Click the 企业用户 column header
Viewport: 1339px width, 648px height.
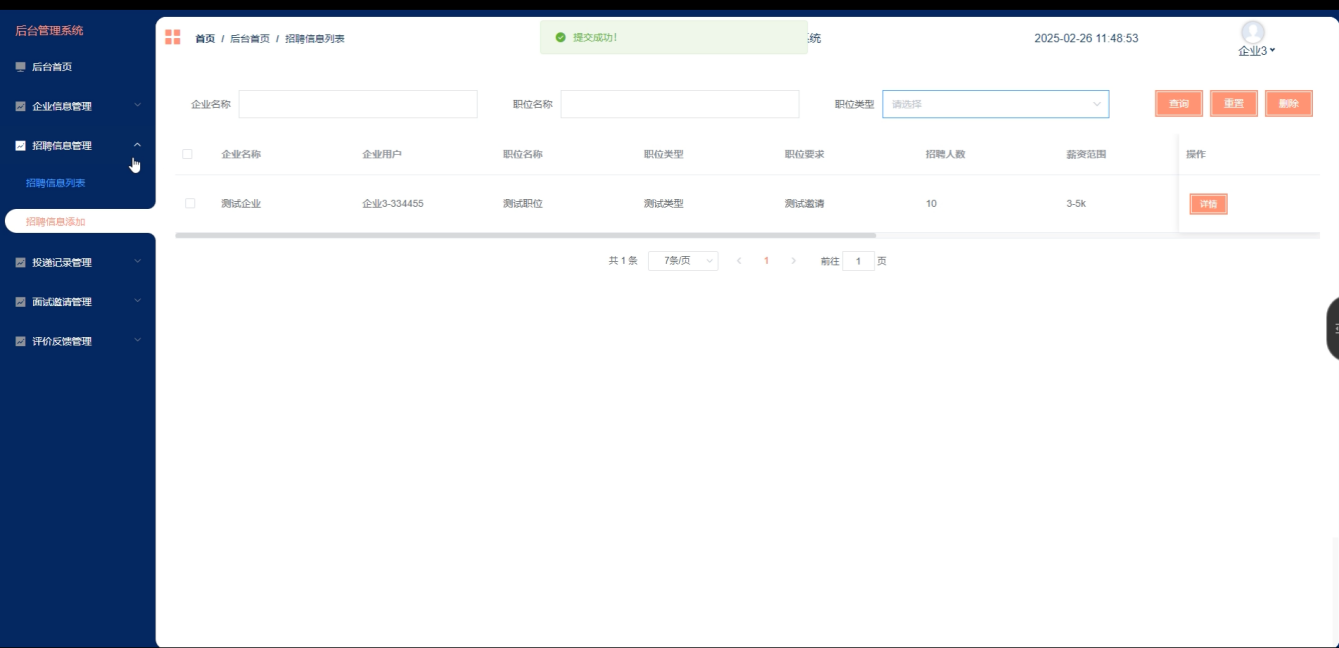pos(382,155)
